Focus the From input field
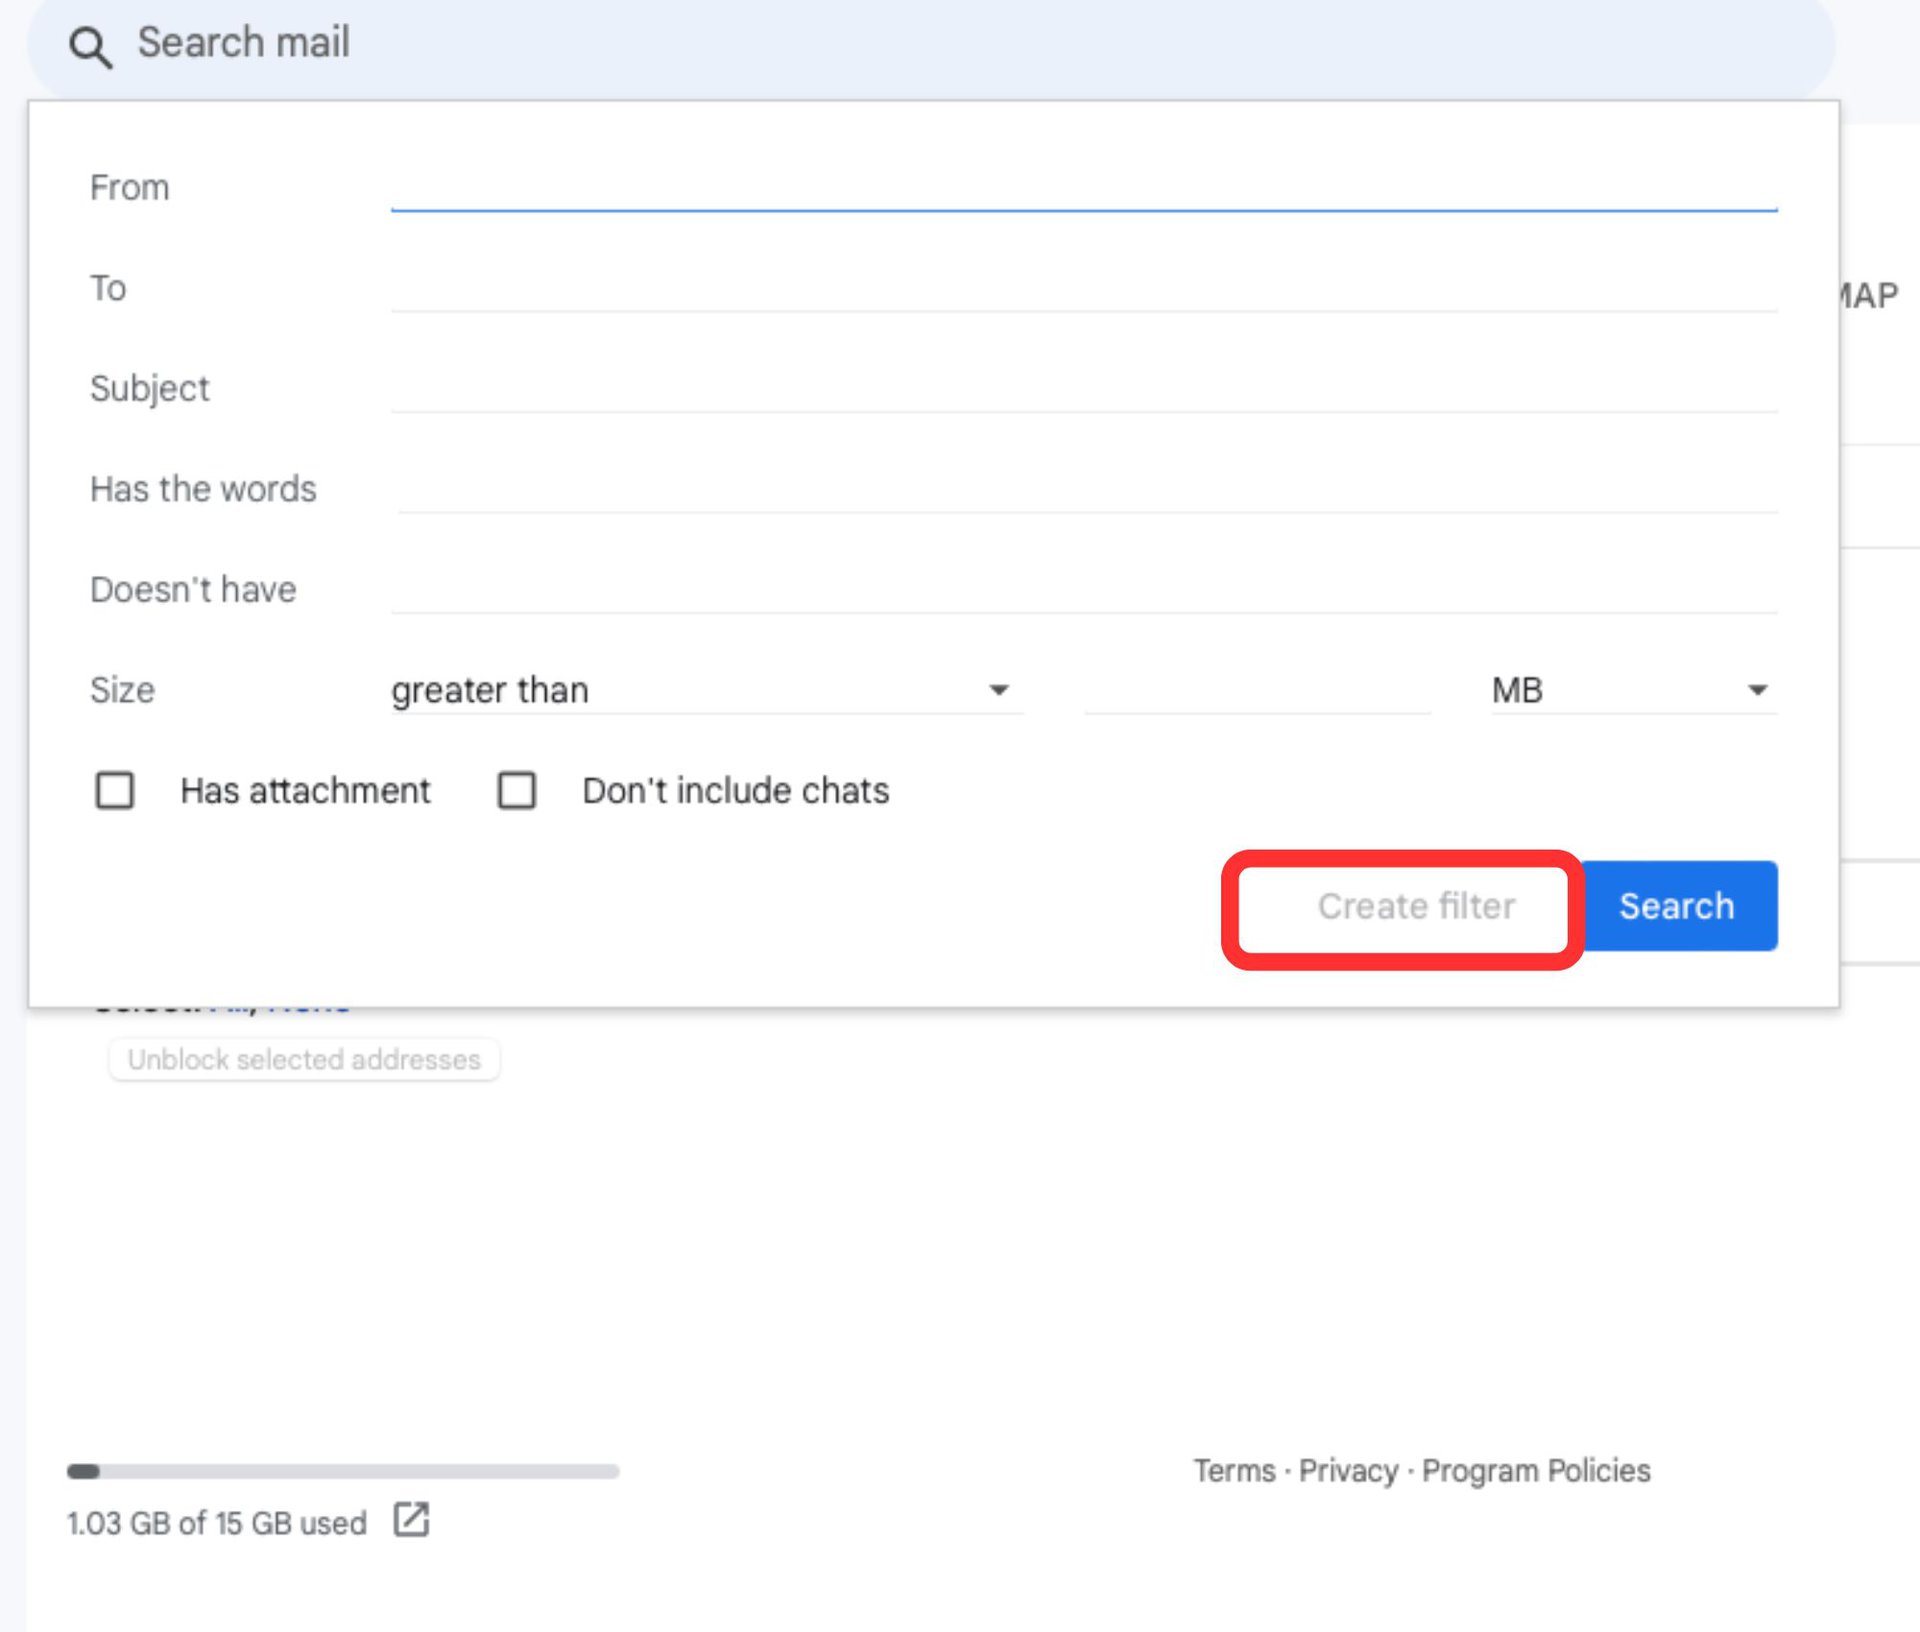Screen dimensions: 1920x1632 click(1083, 188)
